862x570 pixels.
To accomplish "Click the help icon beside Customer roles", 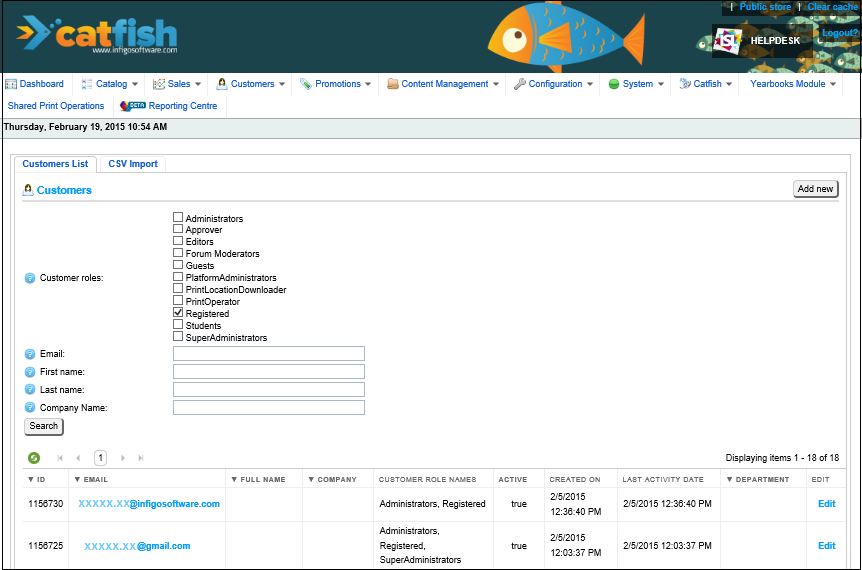I will [x=30, y=278].
